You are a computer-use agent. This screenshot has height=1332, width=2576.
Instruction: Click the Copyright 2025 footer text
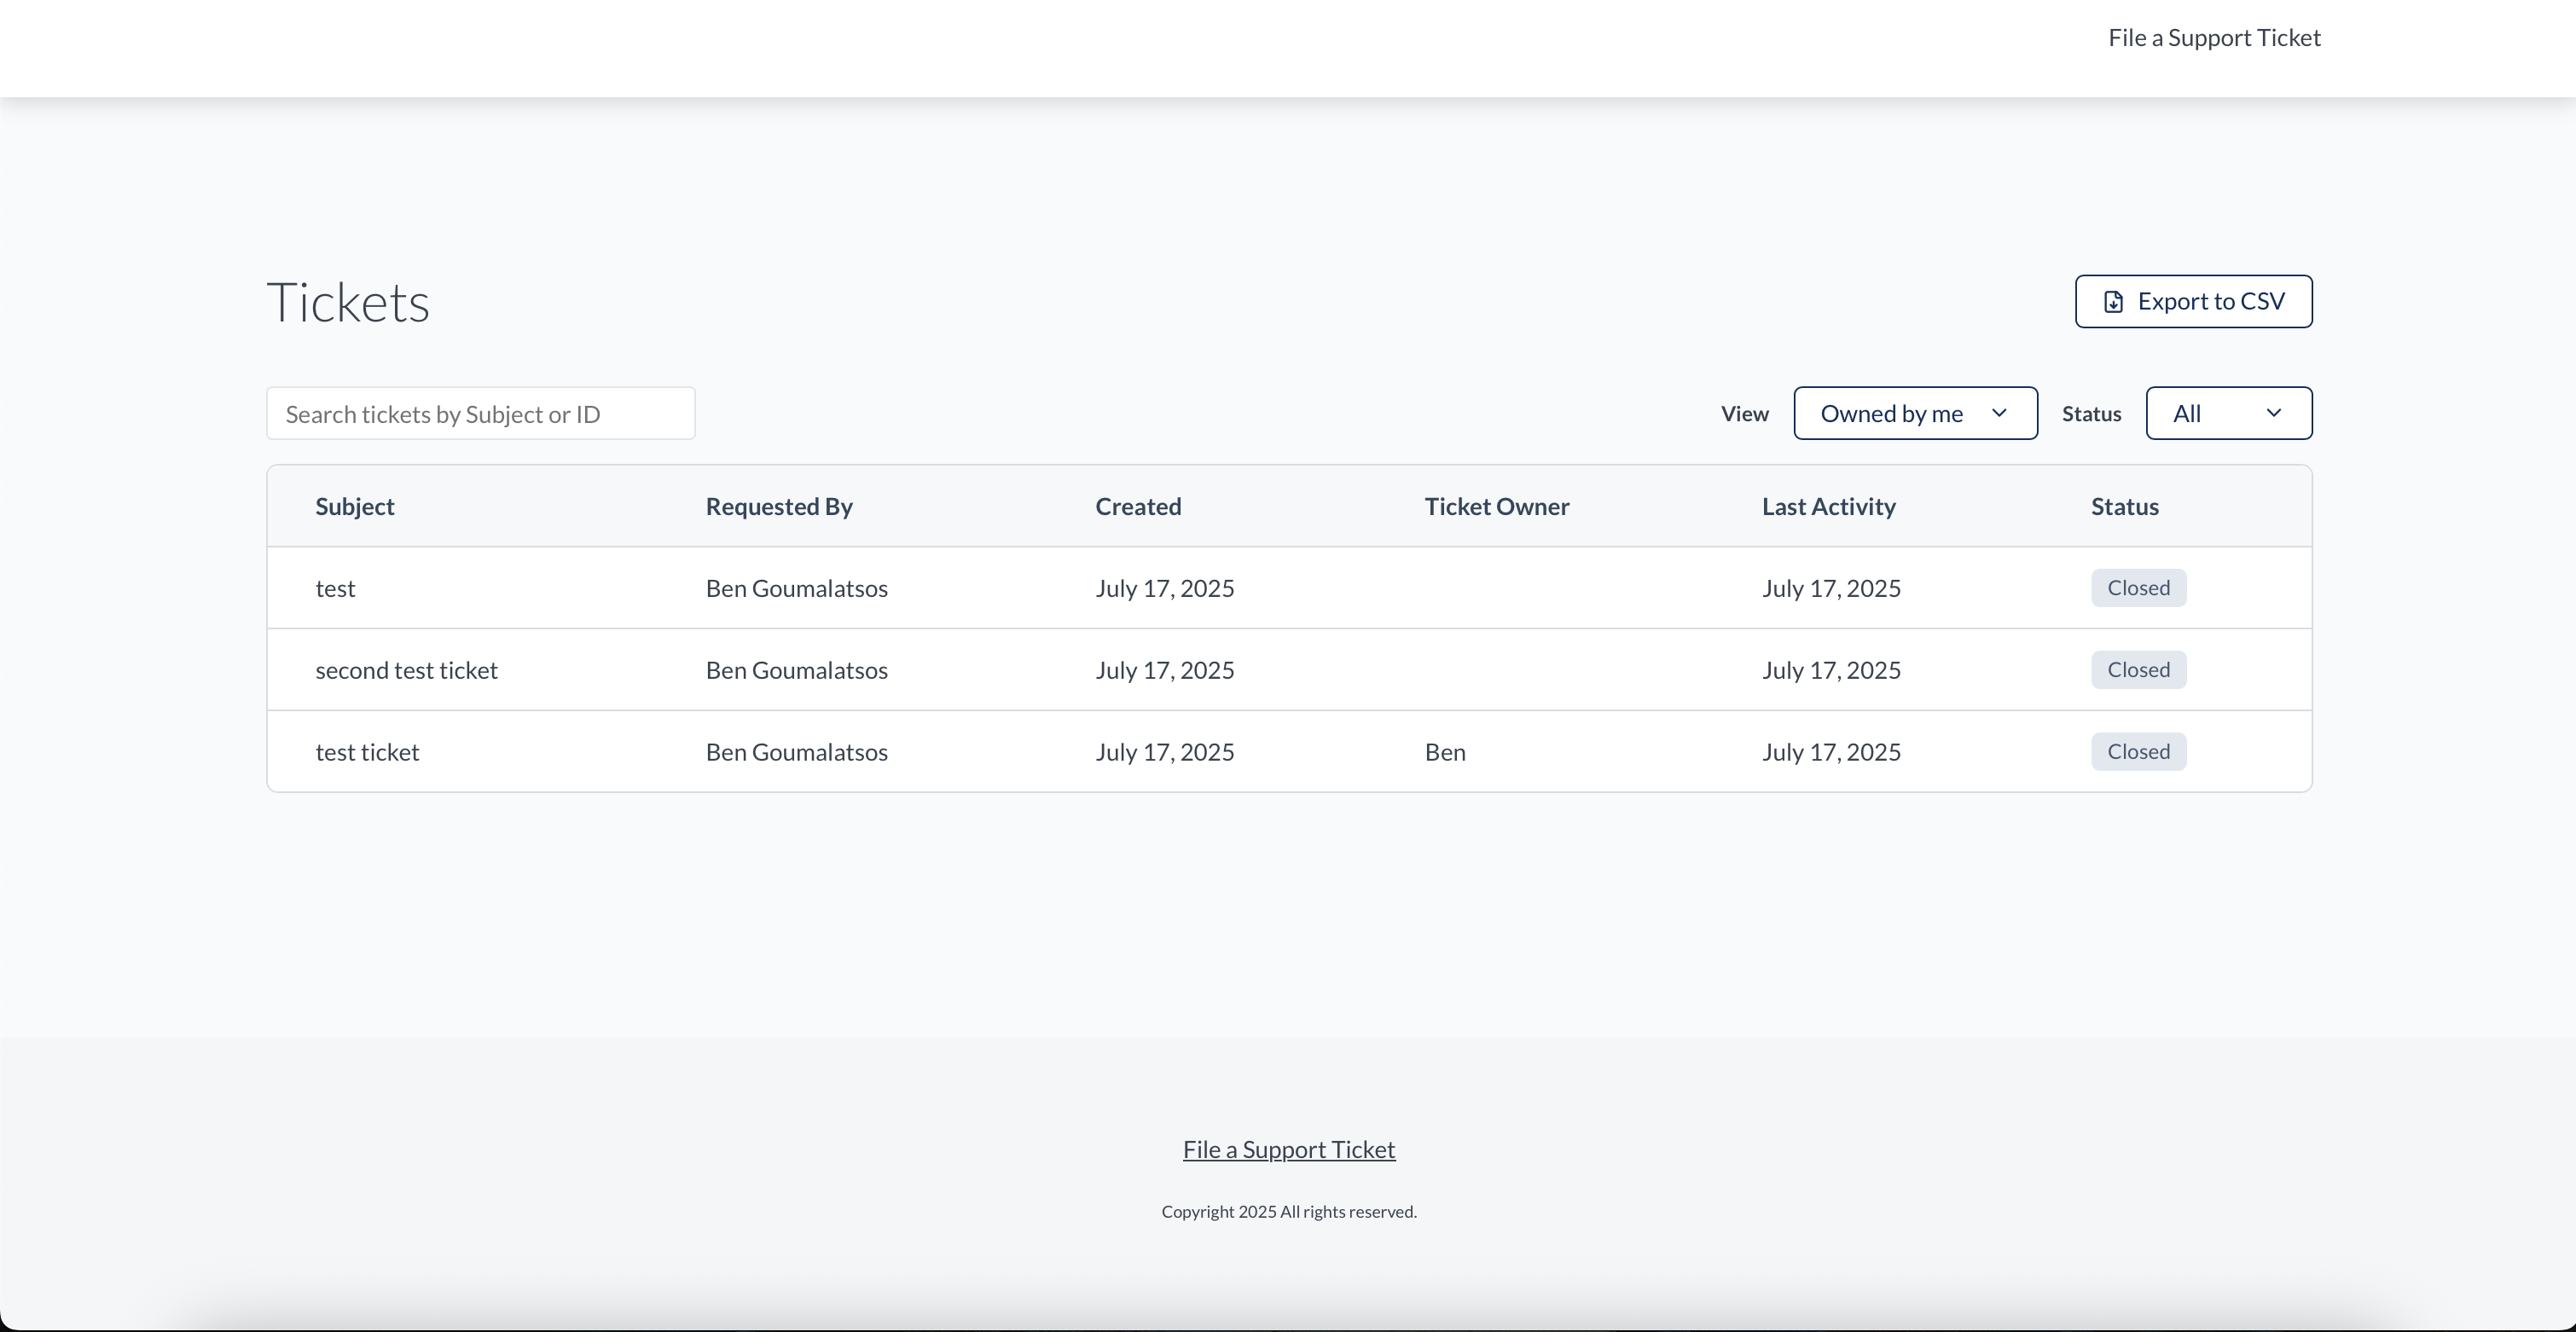1289,1212
